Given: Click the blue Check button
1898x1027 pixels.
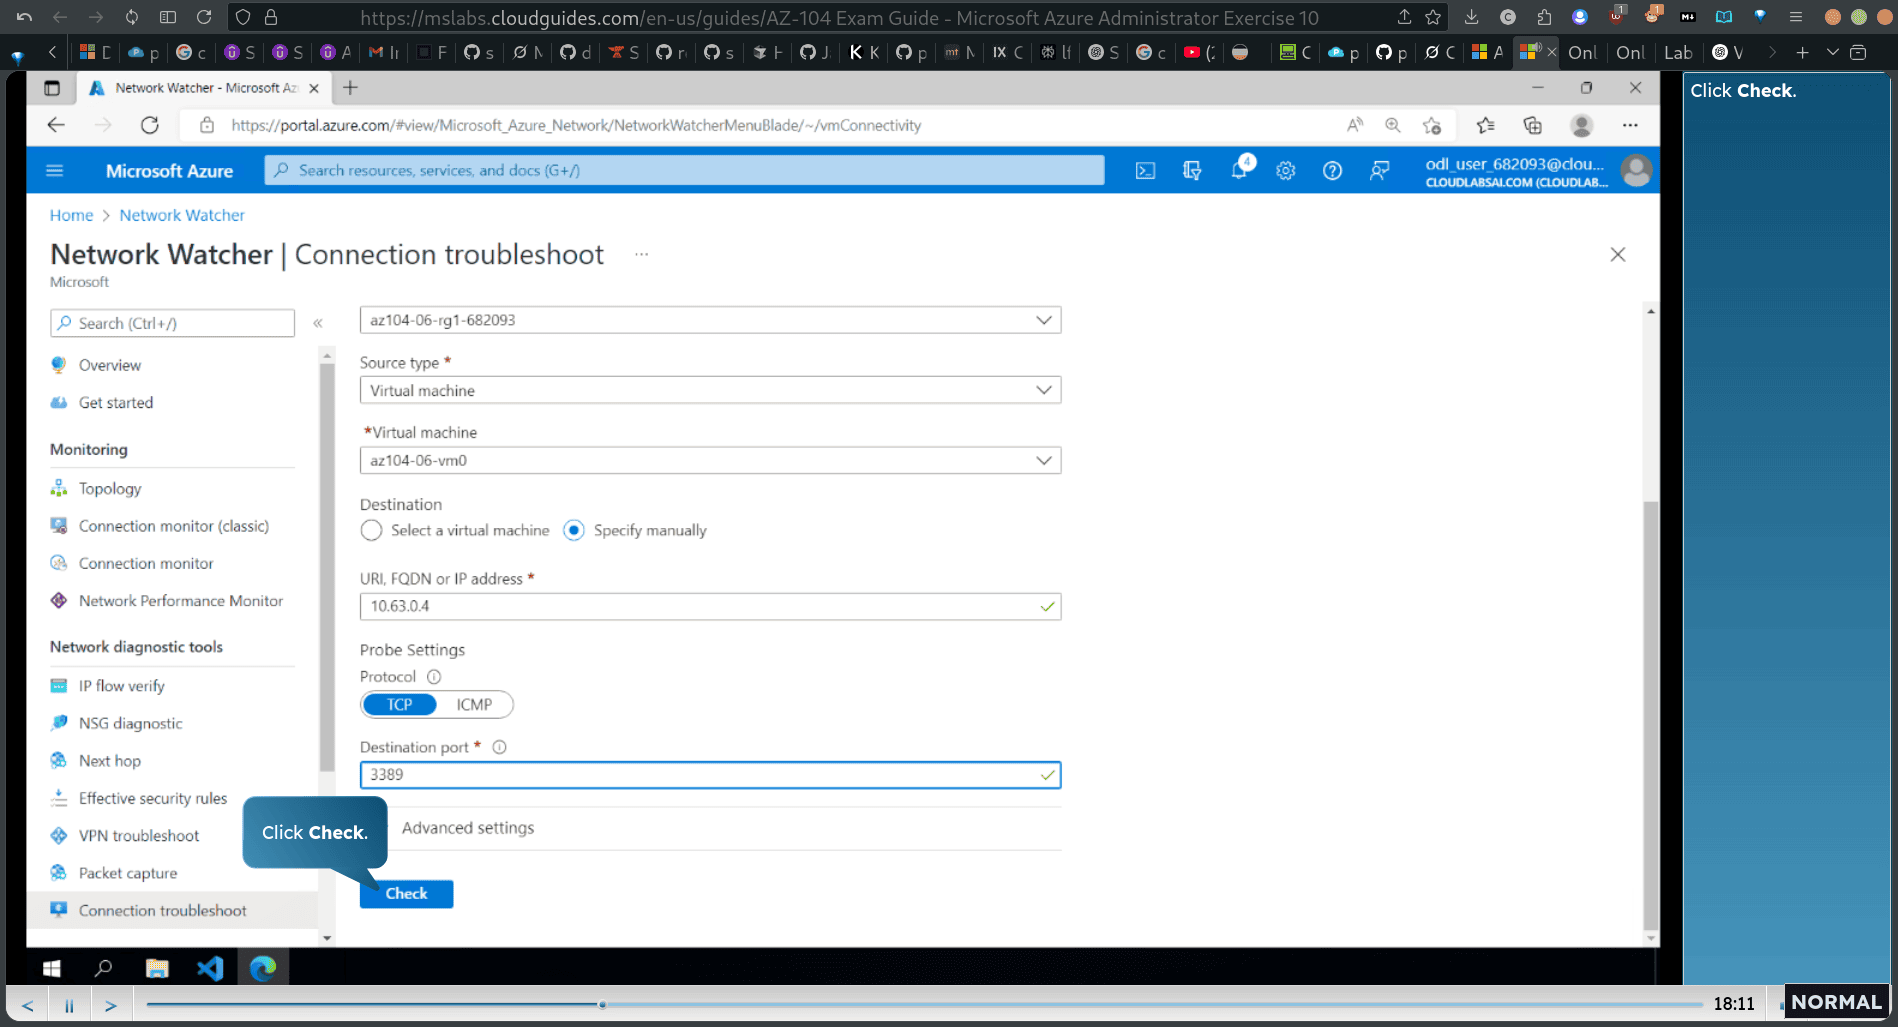Looking at the screenshot, I should click(406, 893).
